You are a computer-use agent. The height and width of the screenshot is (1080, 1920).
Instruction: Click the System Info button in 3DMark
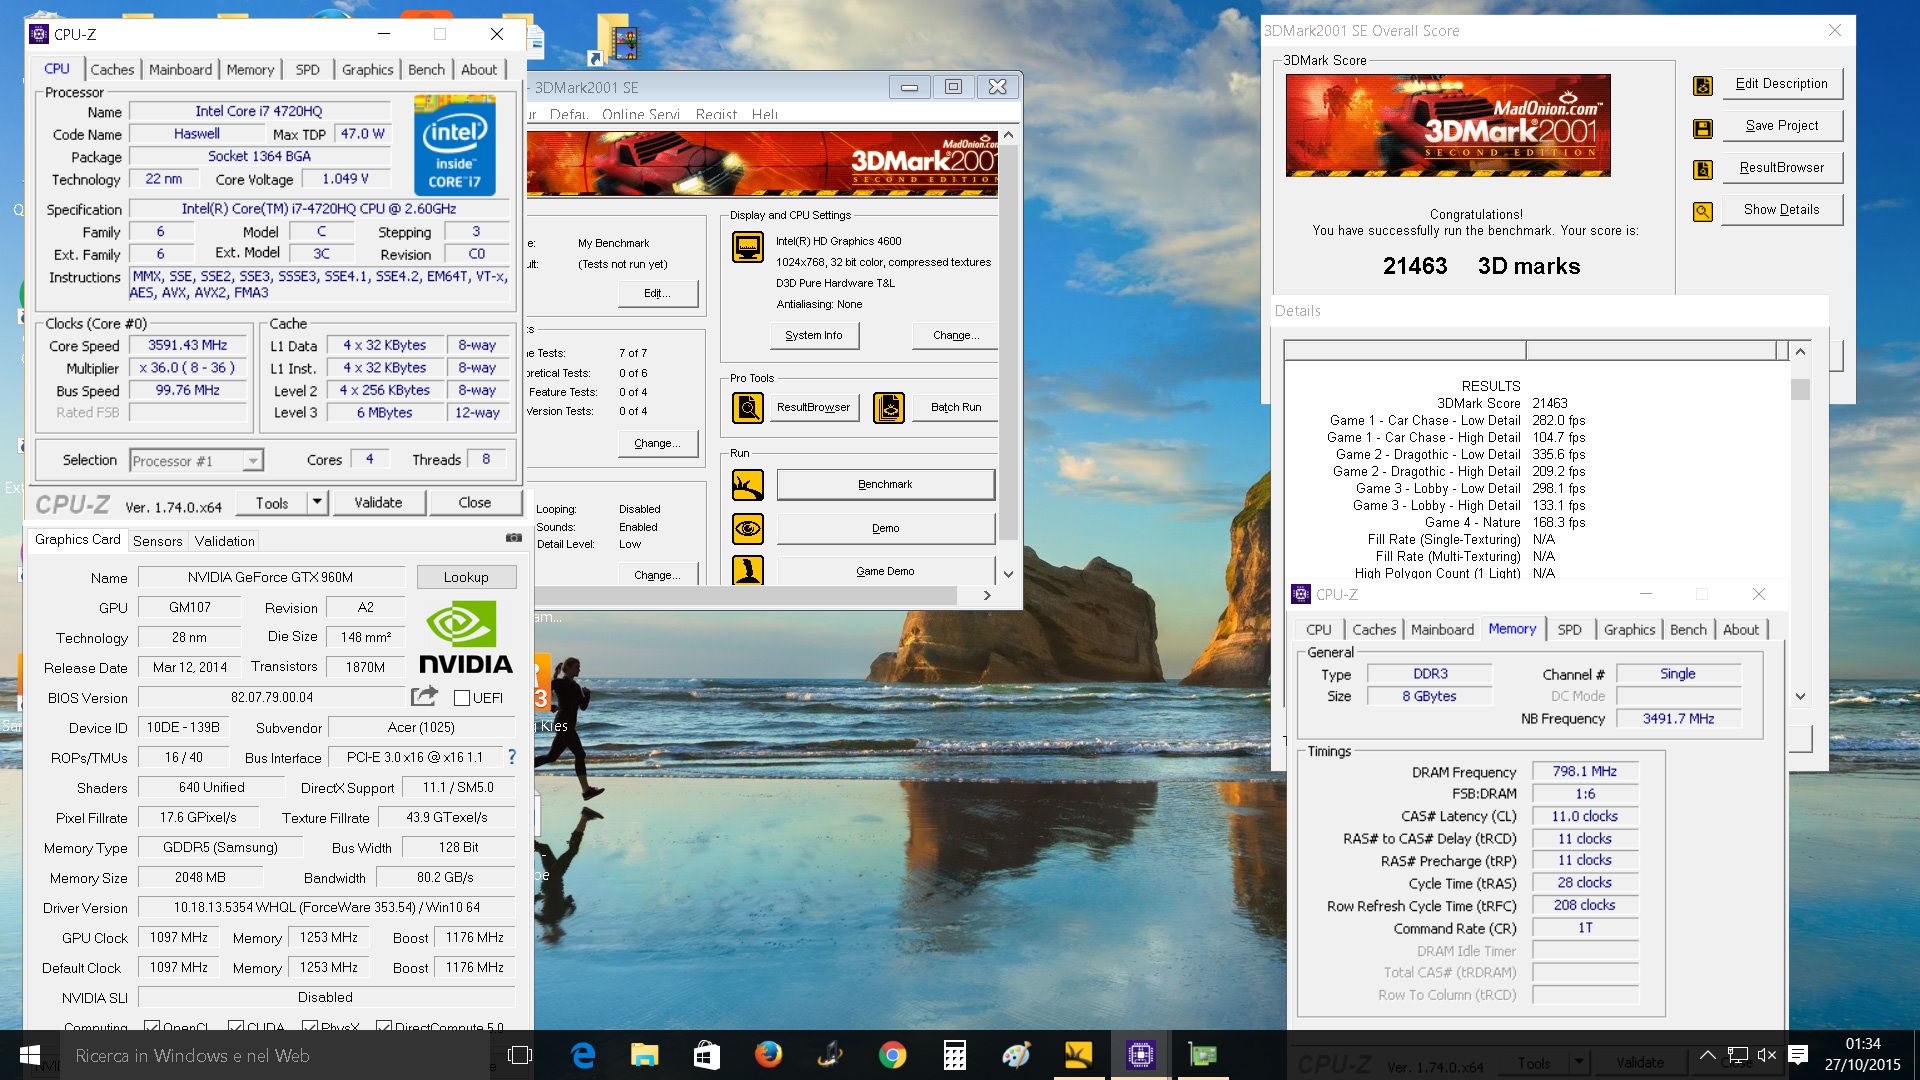[x=814, y=335]
